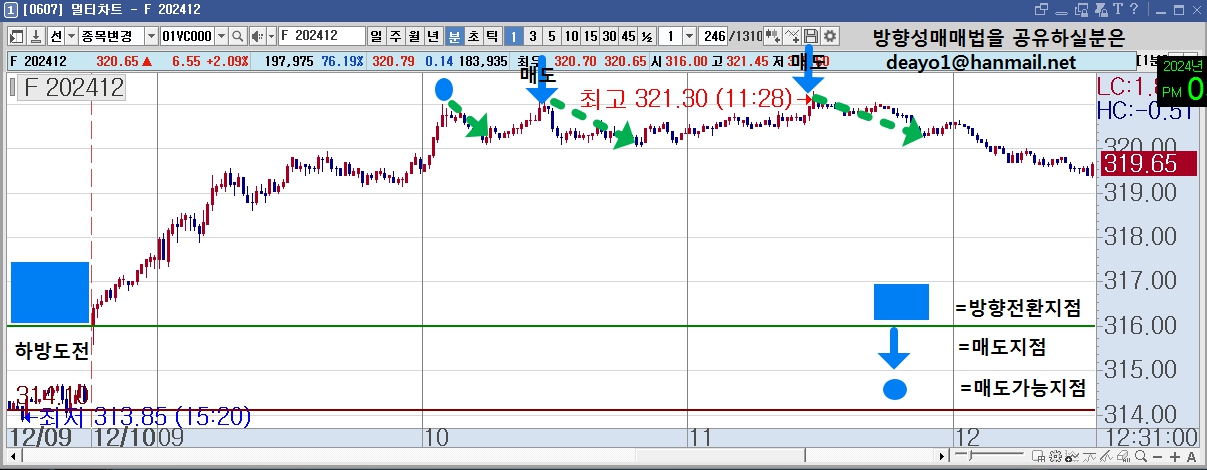Switch to daily period 일

tap(376, 36)
